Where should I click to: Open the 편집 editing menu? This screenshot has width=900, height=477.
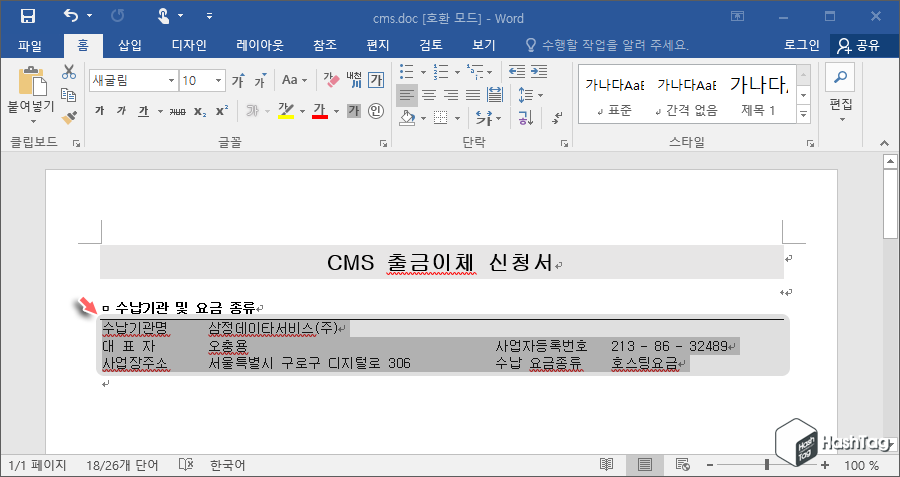tap(841, 94)
